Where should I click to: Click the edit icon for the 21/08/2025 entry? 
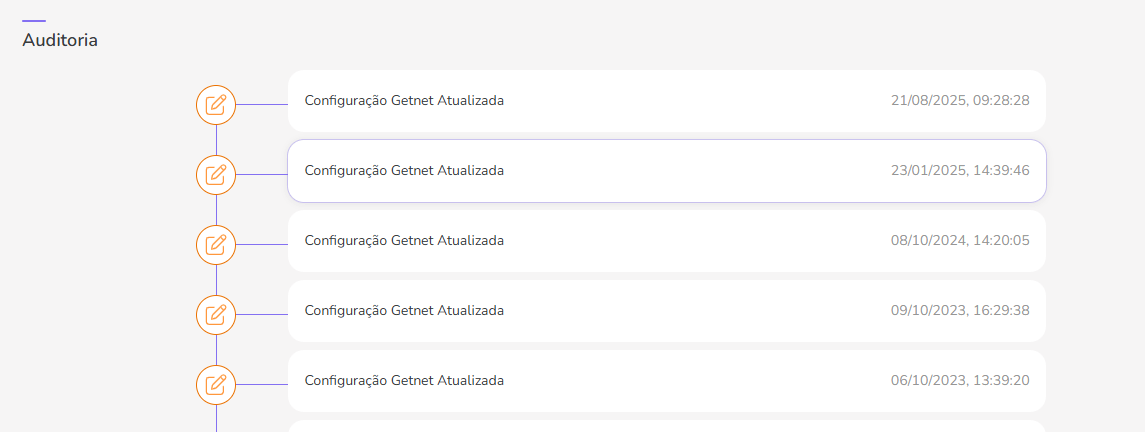215,104
